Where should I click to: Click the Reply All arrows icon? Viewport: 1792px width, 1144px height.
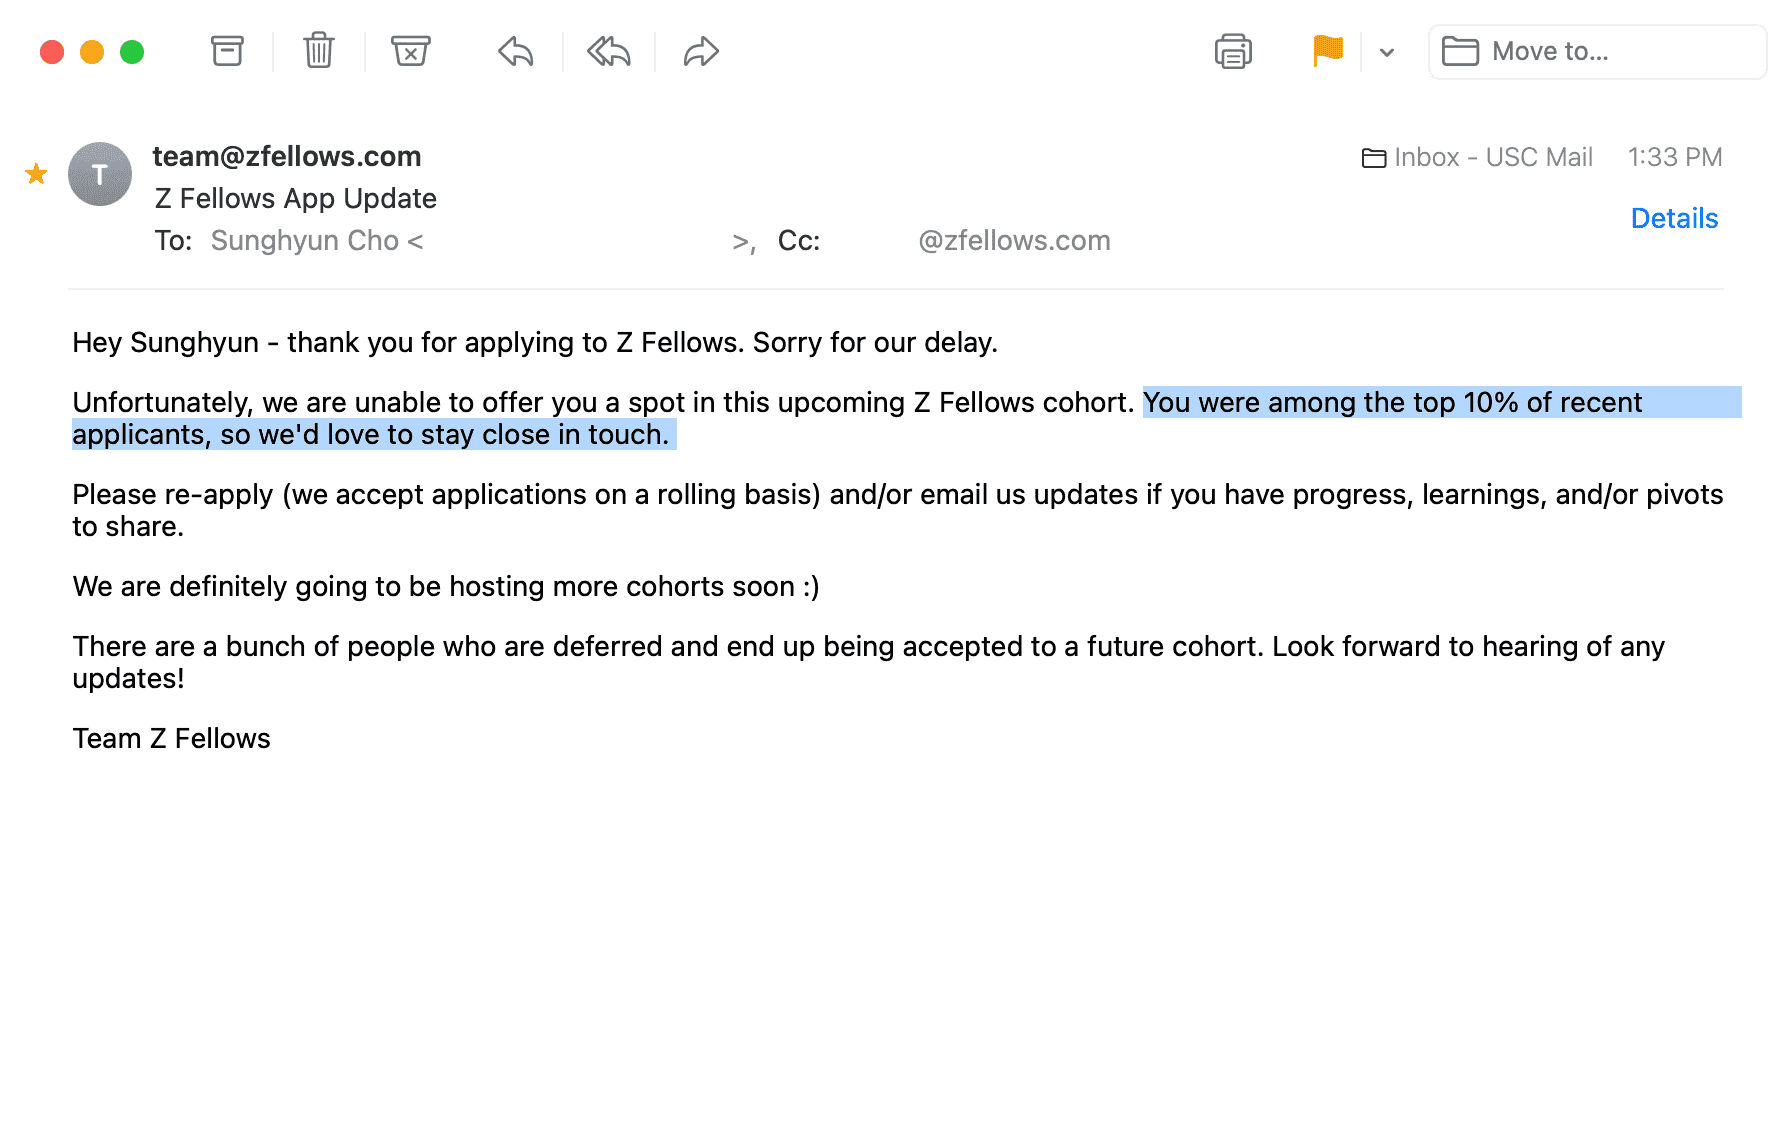(609, 51)
